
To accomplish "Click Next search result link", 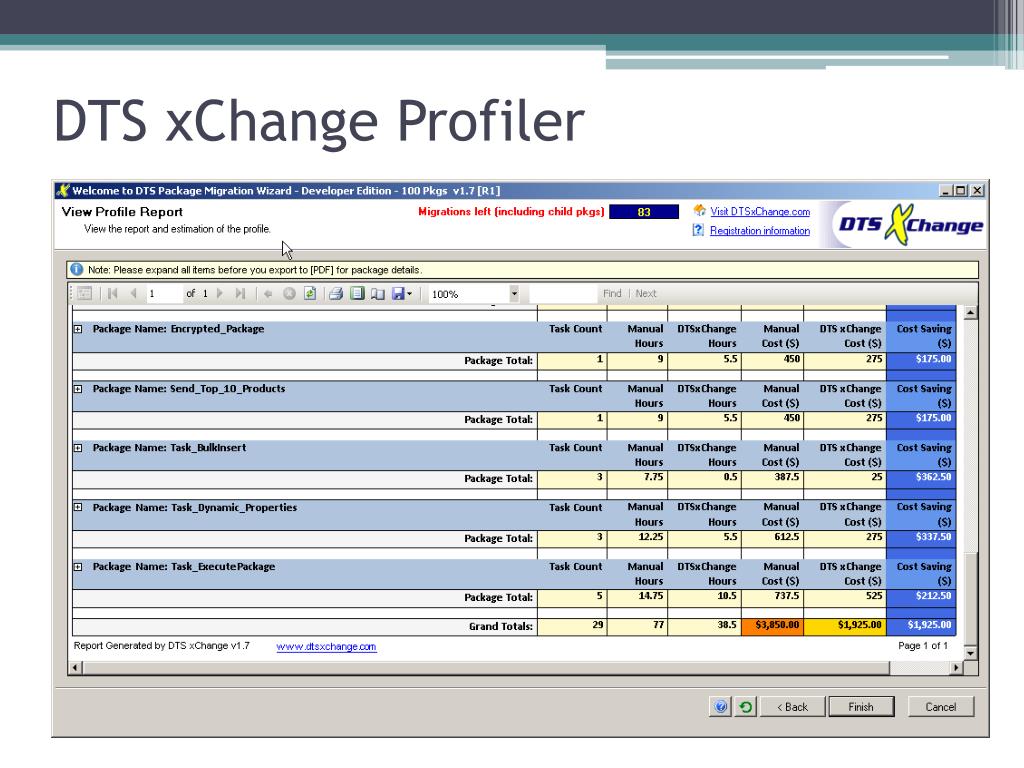I will 646,294.
